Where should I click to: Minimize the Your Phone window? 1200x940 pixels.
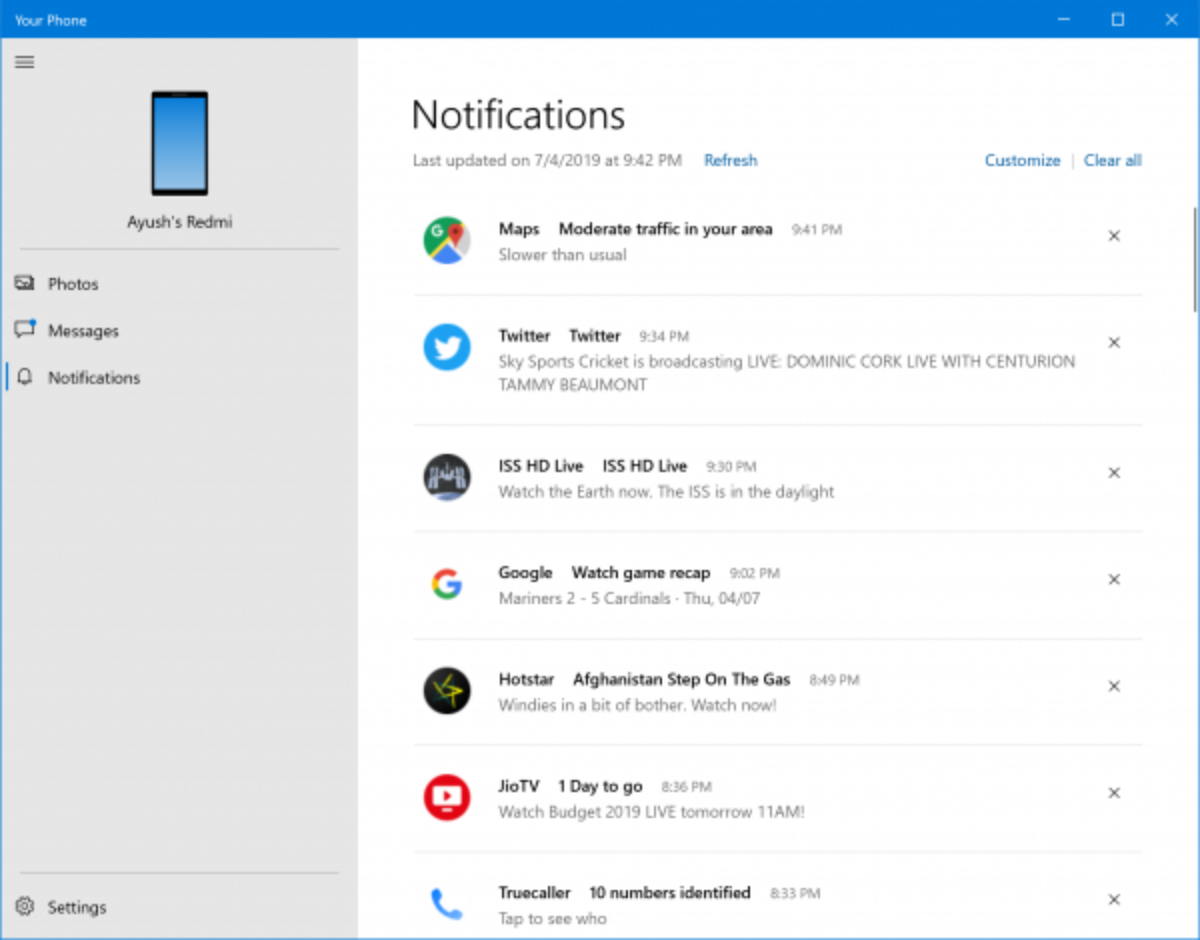tap(1063, 19)
